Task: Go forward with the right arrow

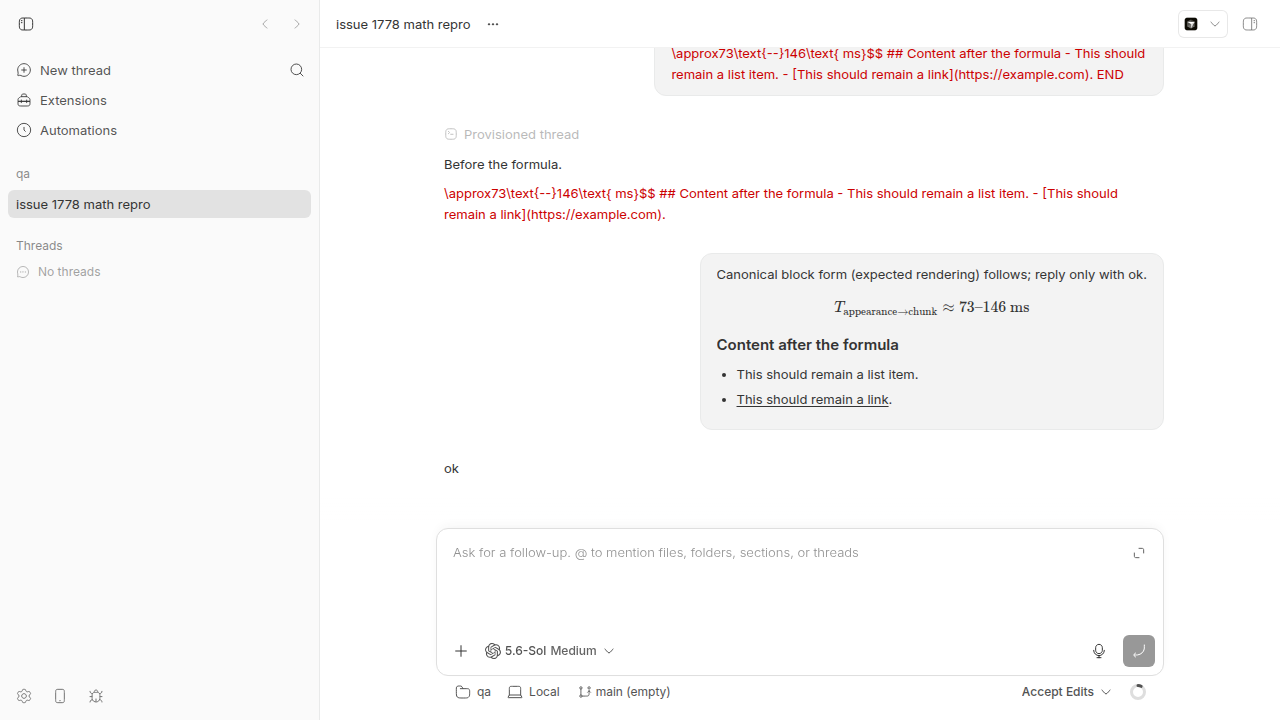Action: [x=297, y=24]
